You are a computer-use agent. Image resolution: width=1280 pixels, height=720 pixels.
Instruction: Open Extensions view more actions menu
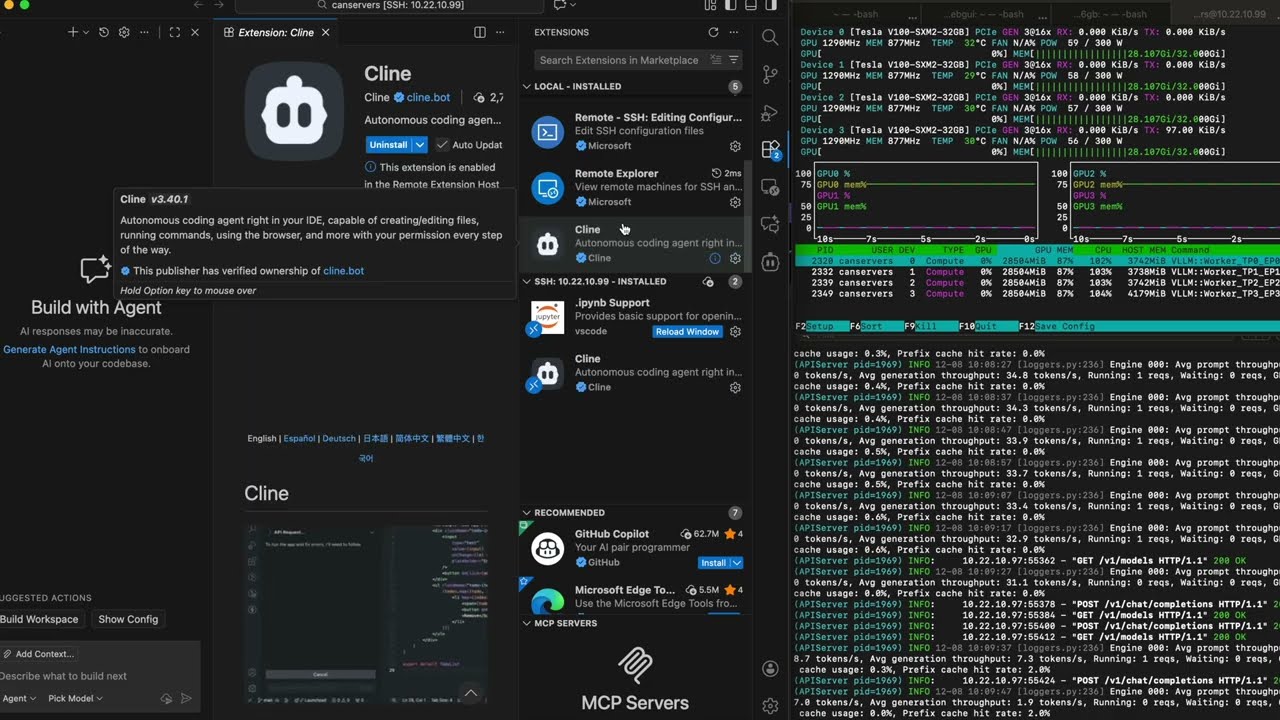(736, 32)
